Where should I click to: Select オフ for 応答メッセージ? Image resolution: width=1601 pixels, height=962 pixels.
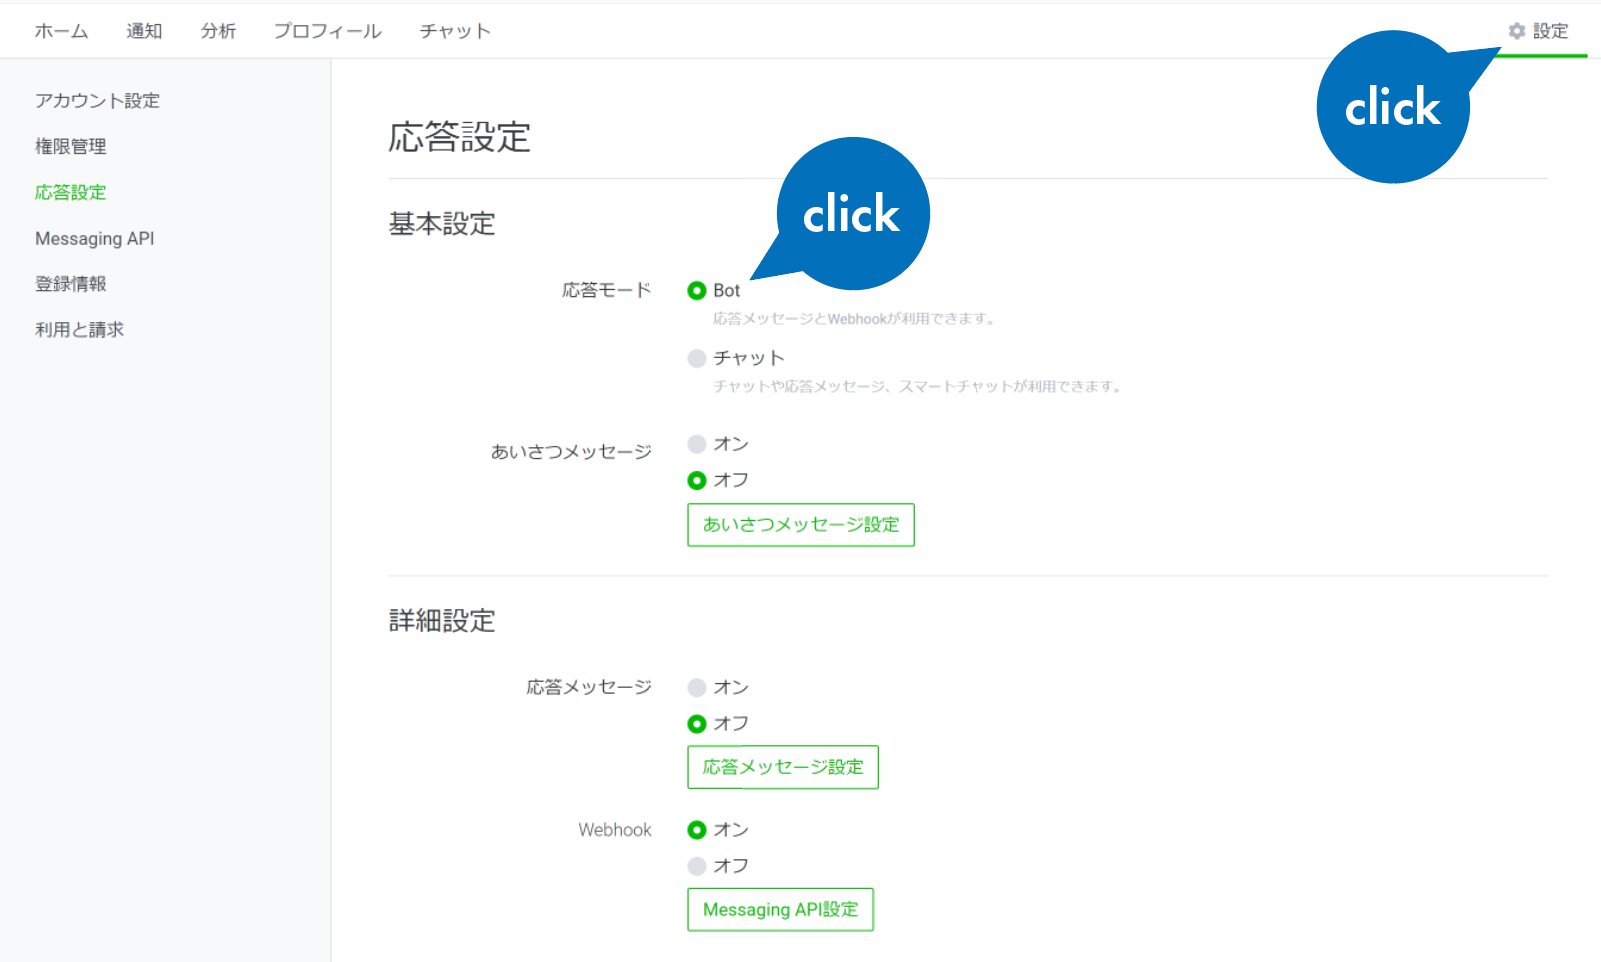697,724
